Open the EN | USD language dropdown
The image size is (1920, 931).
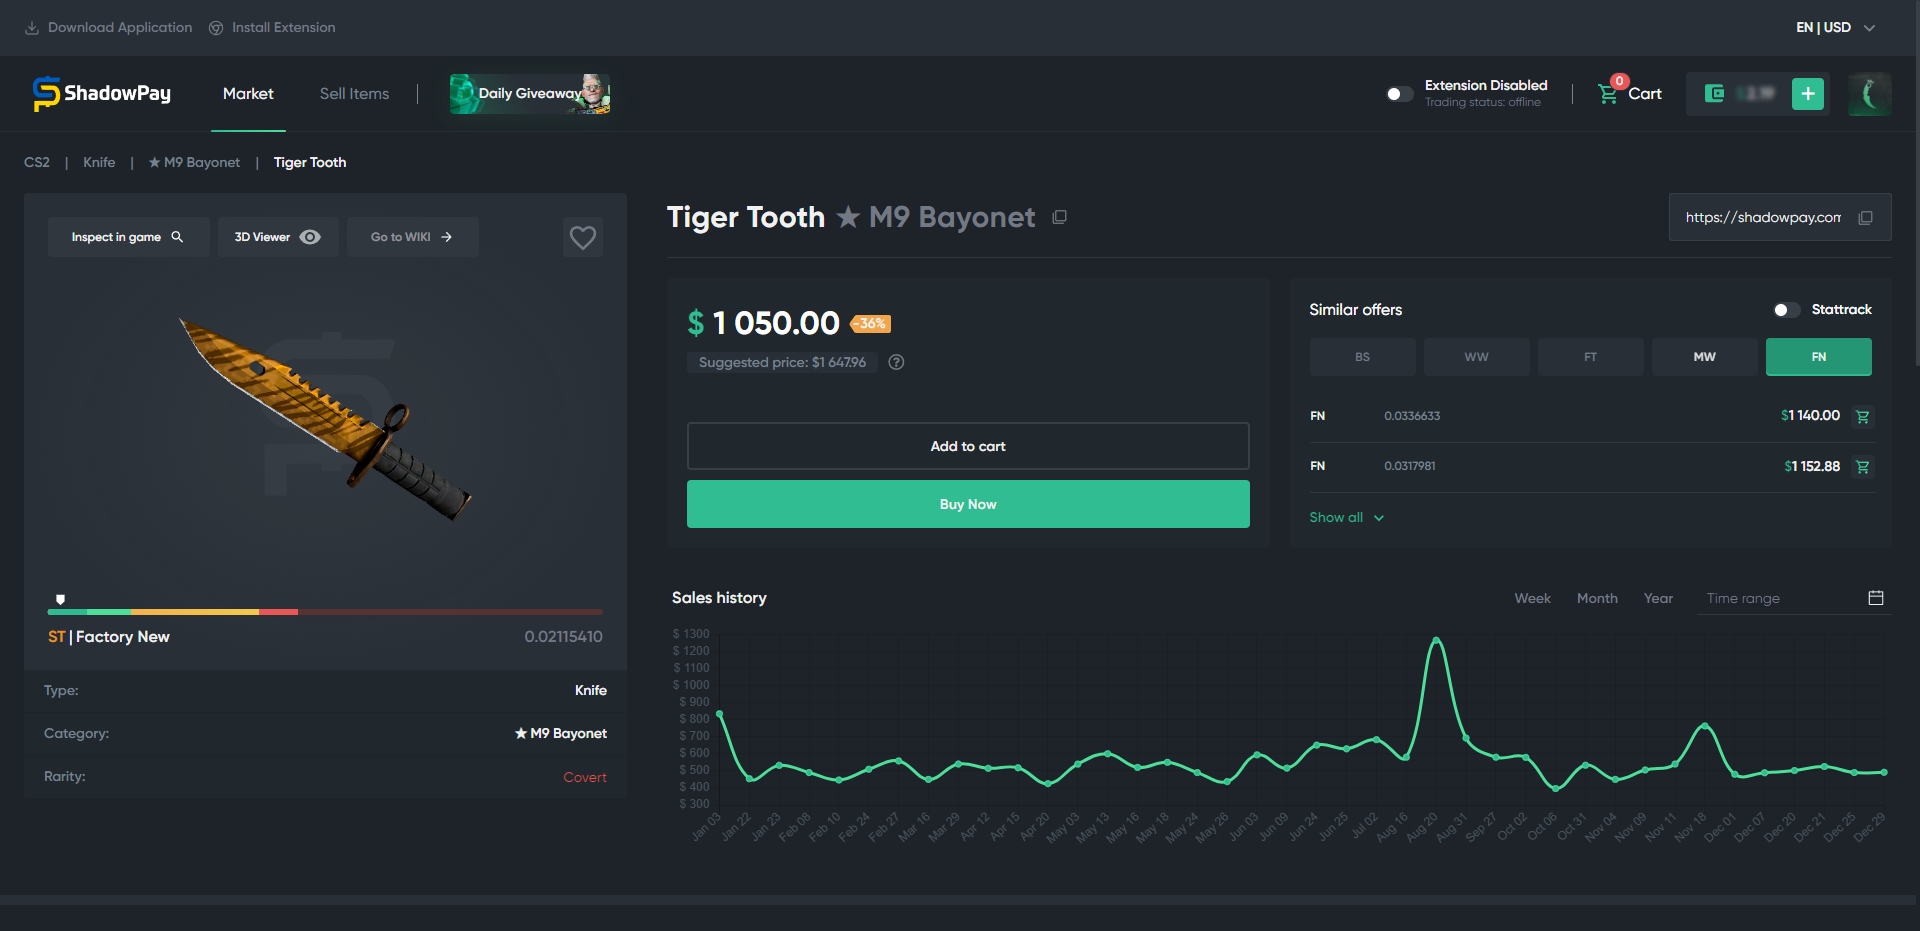pyautogui.click(x=1835, y=27)
